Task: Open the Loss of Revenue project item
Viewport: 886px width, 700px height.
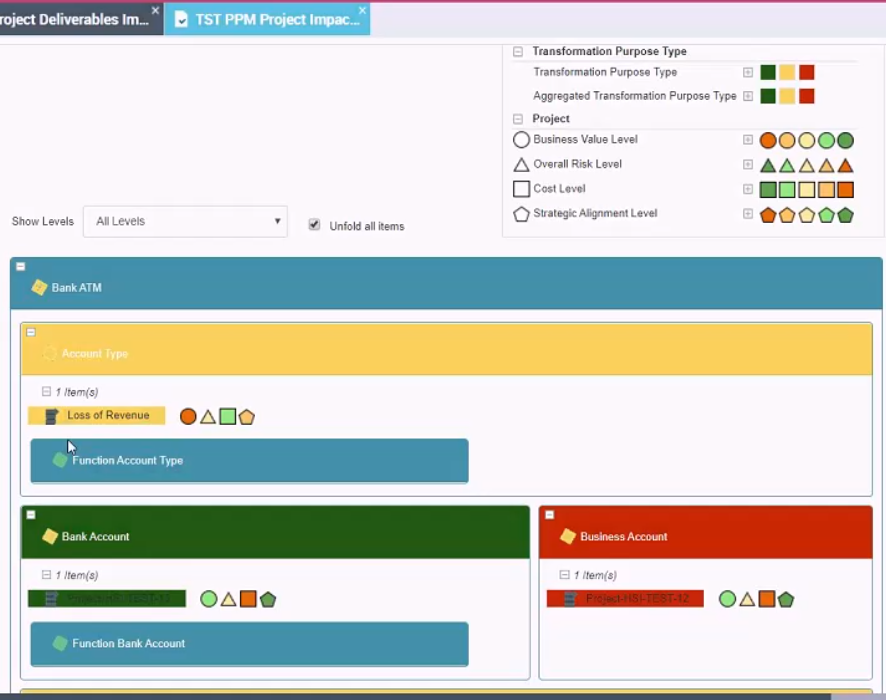Action: click(x=108, y=416)
